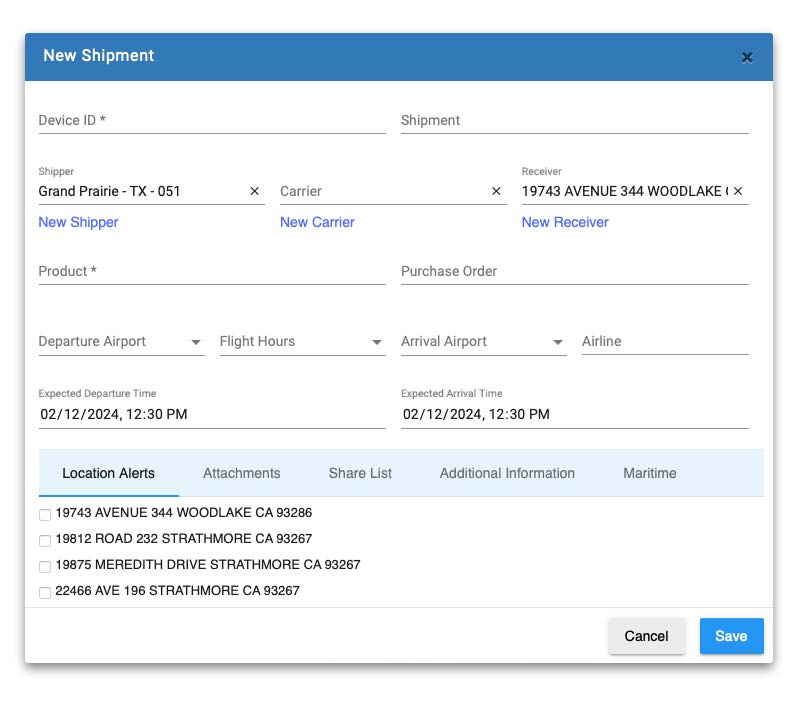Viewport: 811px width, 704px height.
Task: Expand the Flight Hours dropdown
Action: [x=377, y=342]
